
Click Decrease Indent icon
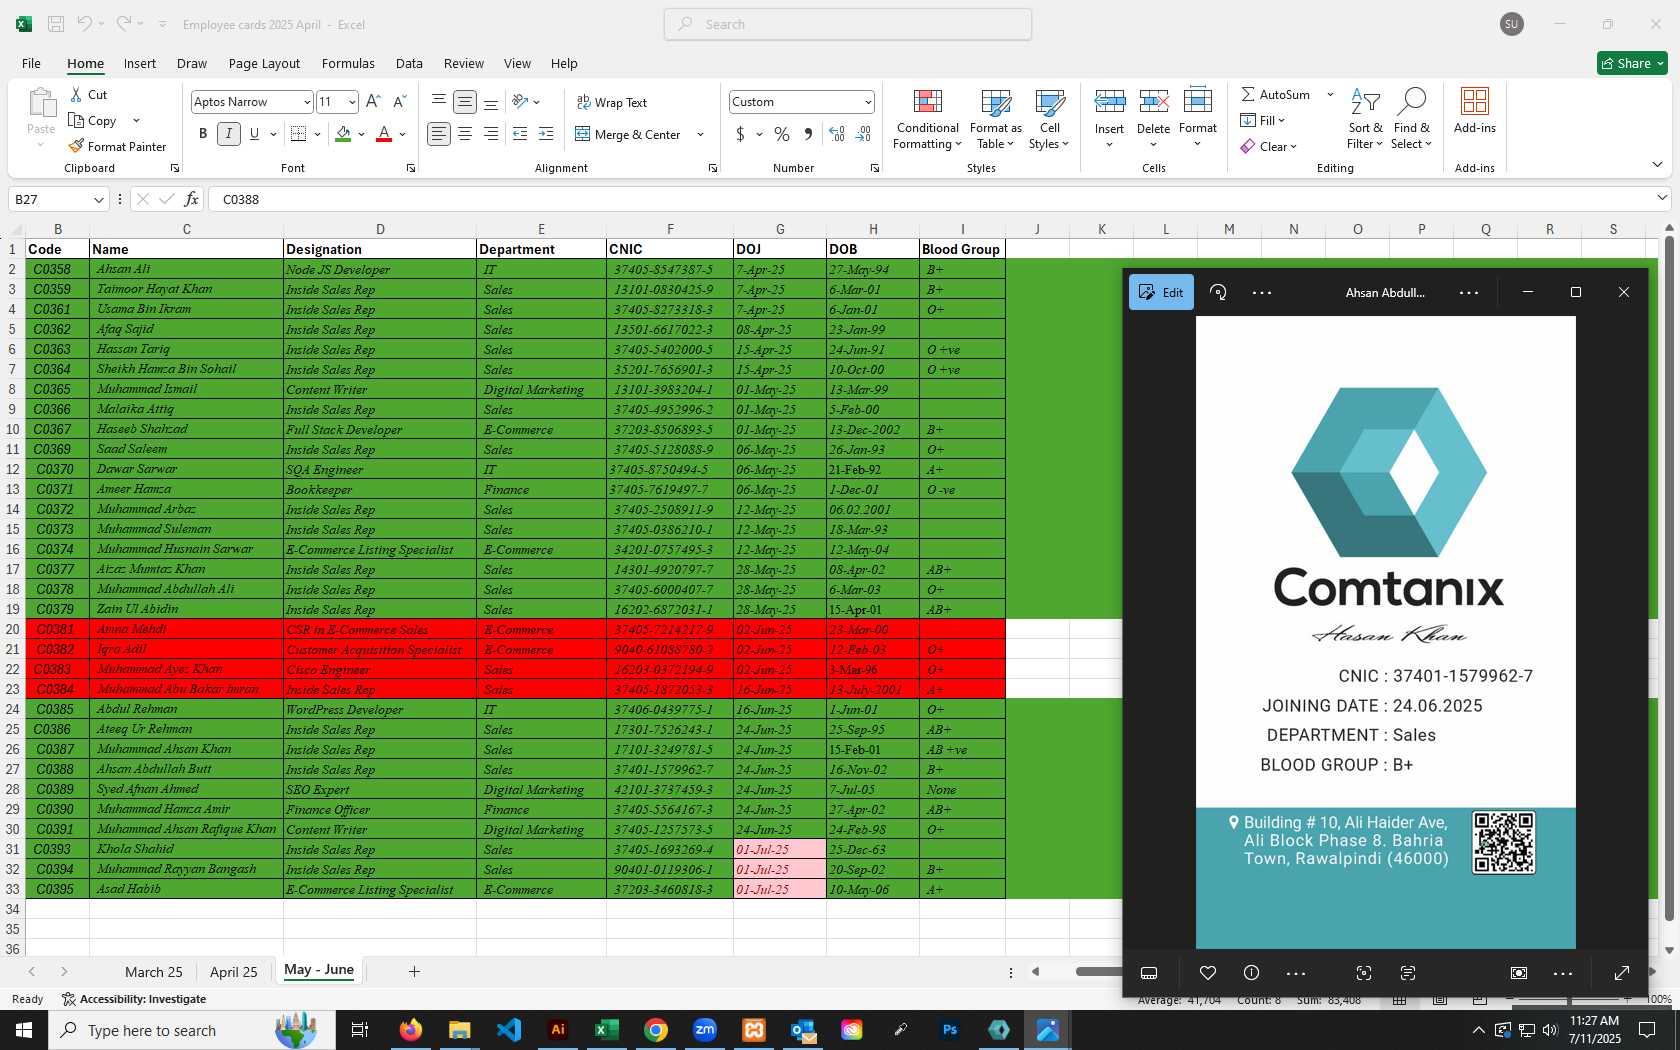tap(520, 134)
